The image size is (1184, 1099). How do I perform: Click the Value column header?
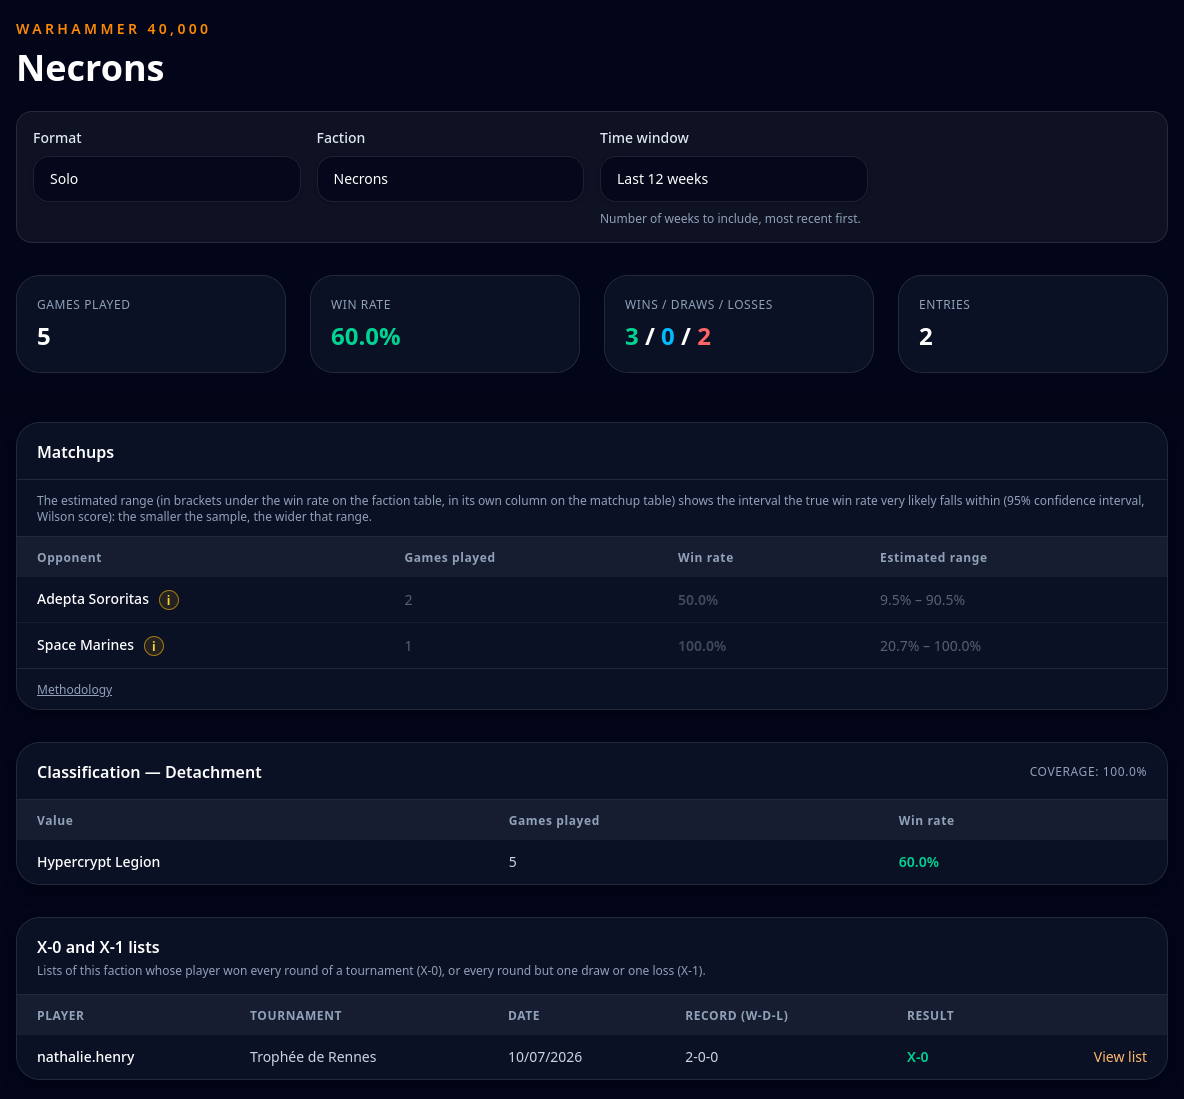55,820
